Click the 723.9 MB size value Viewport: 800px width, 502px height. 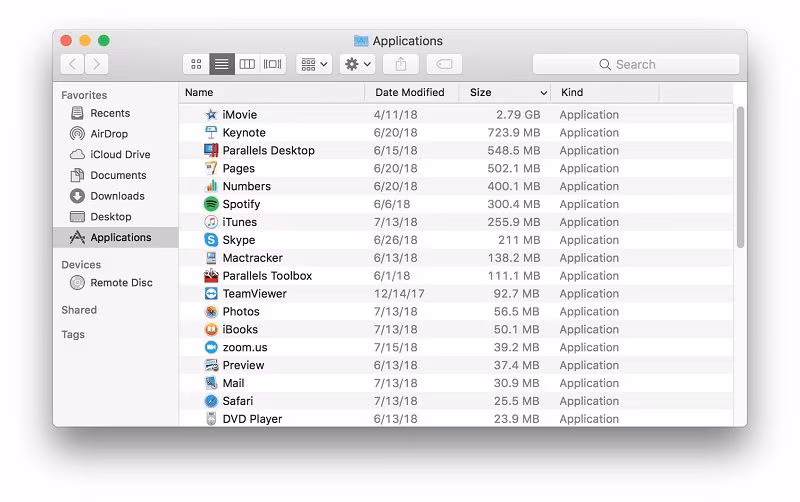point(514,133)
